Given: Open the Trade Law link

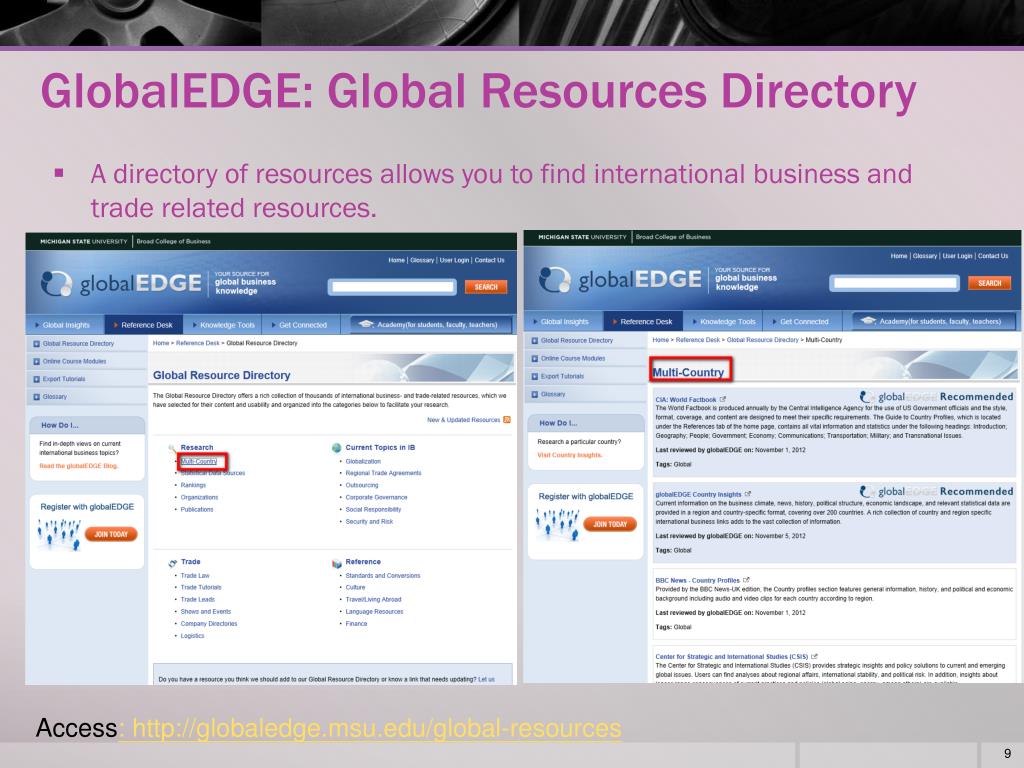Looking at the screenshot, I should pos(195,575).
